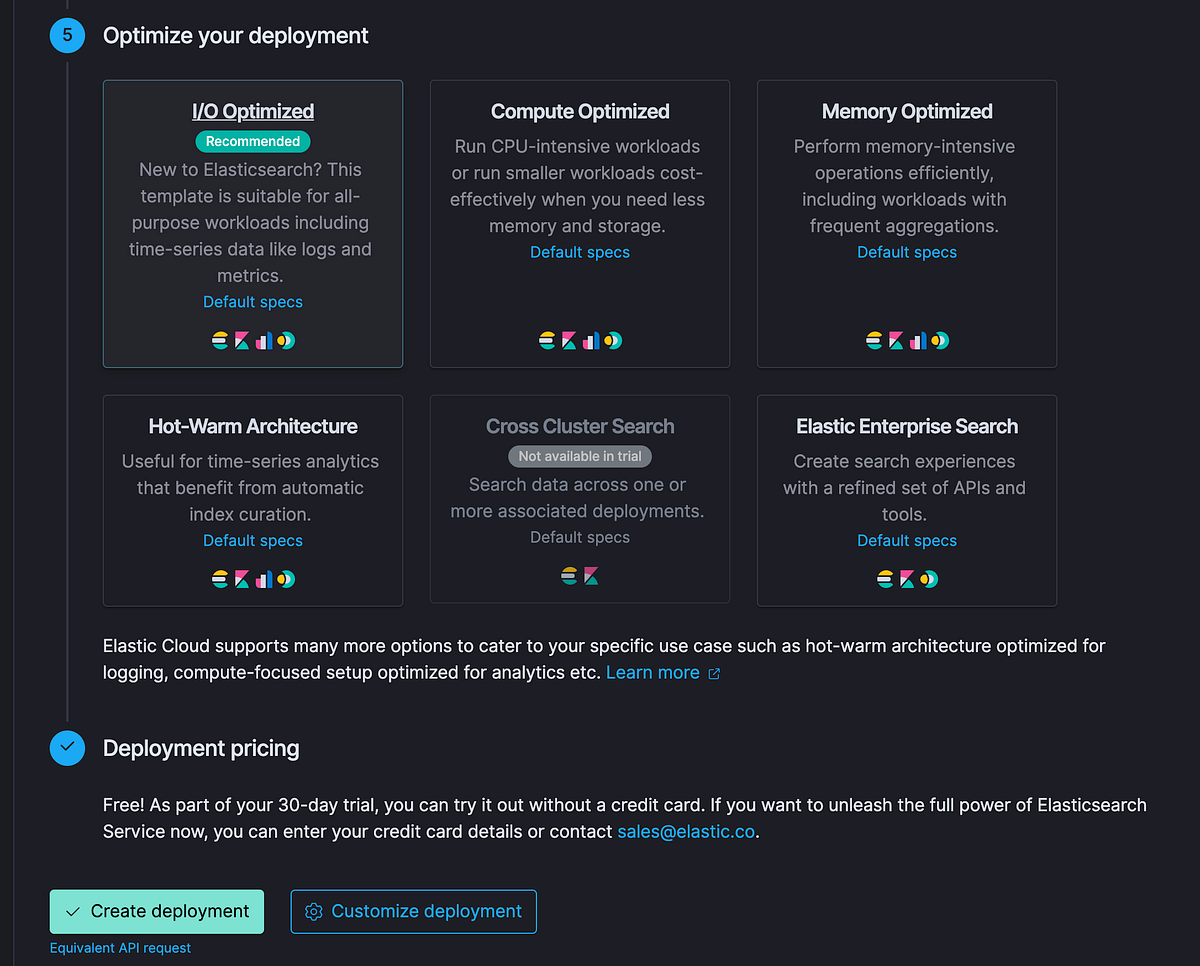Click Kibana icon in Compute Optimized card

pyautogui.click(x=570, y=341)
